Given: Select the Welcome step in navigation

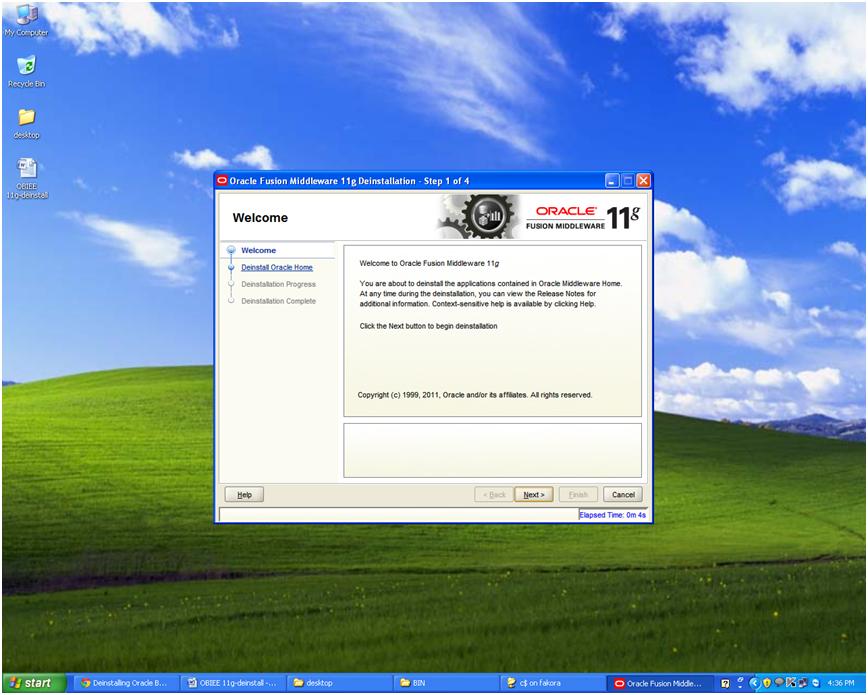Looking at the screenshot, I should coord(259,250).
